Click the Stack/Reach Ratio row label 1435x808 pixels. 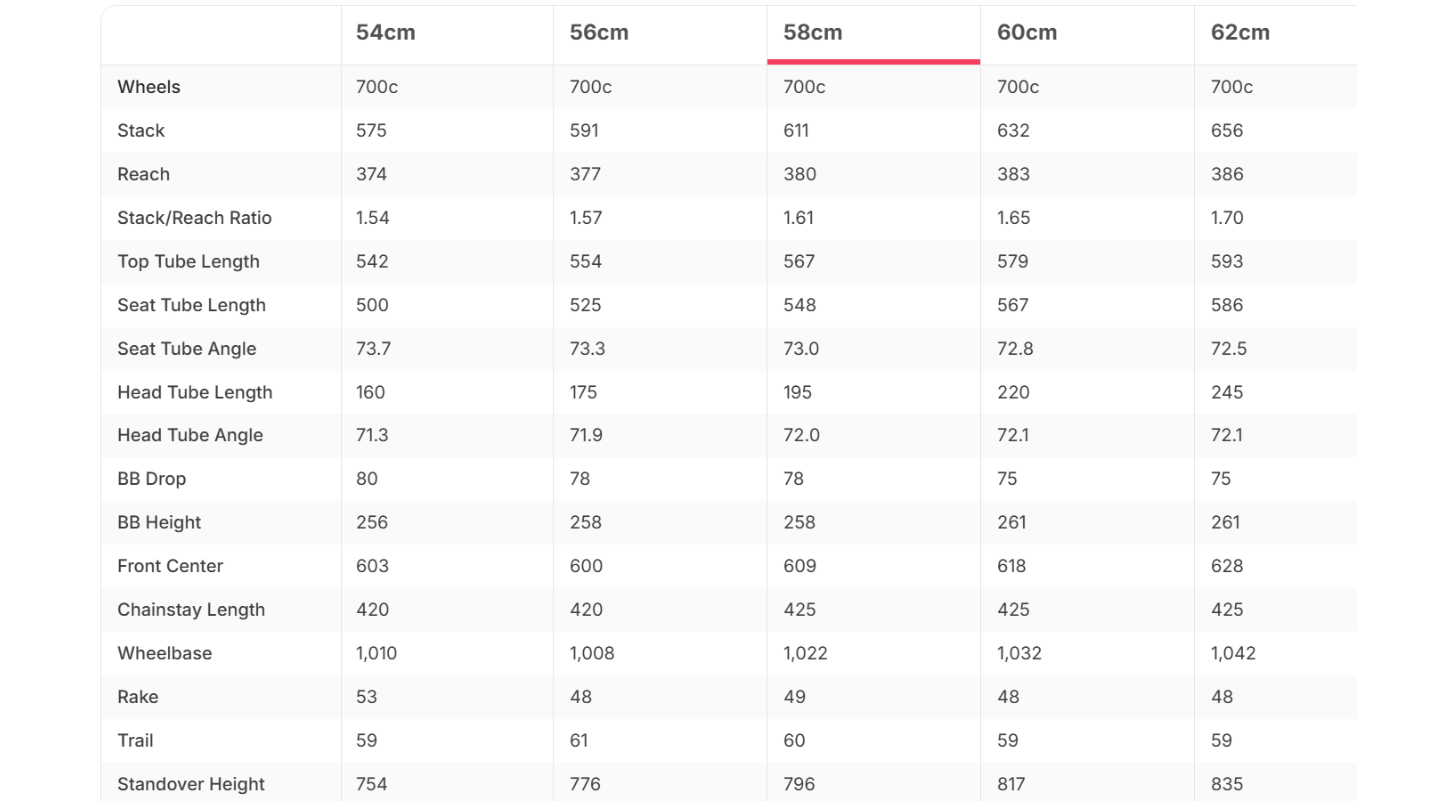point(195,218)
